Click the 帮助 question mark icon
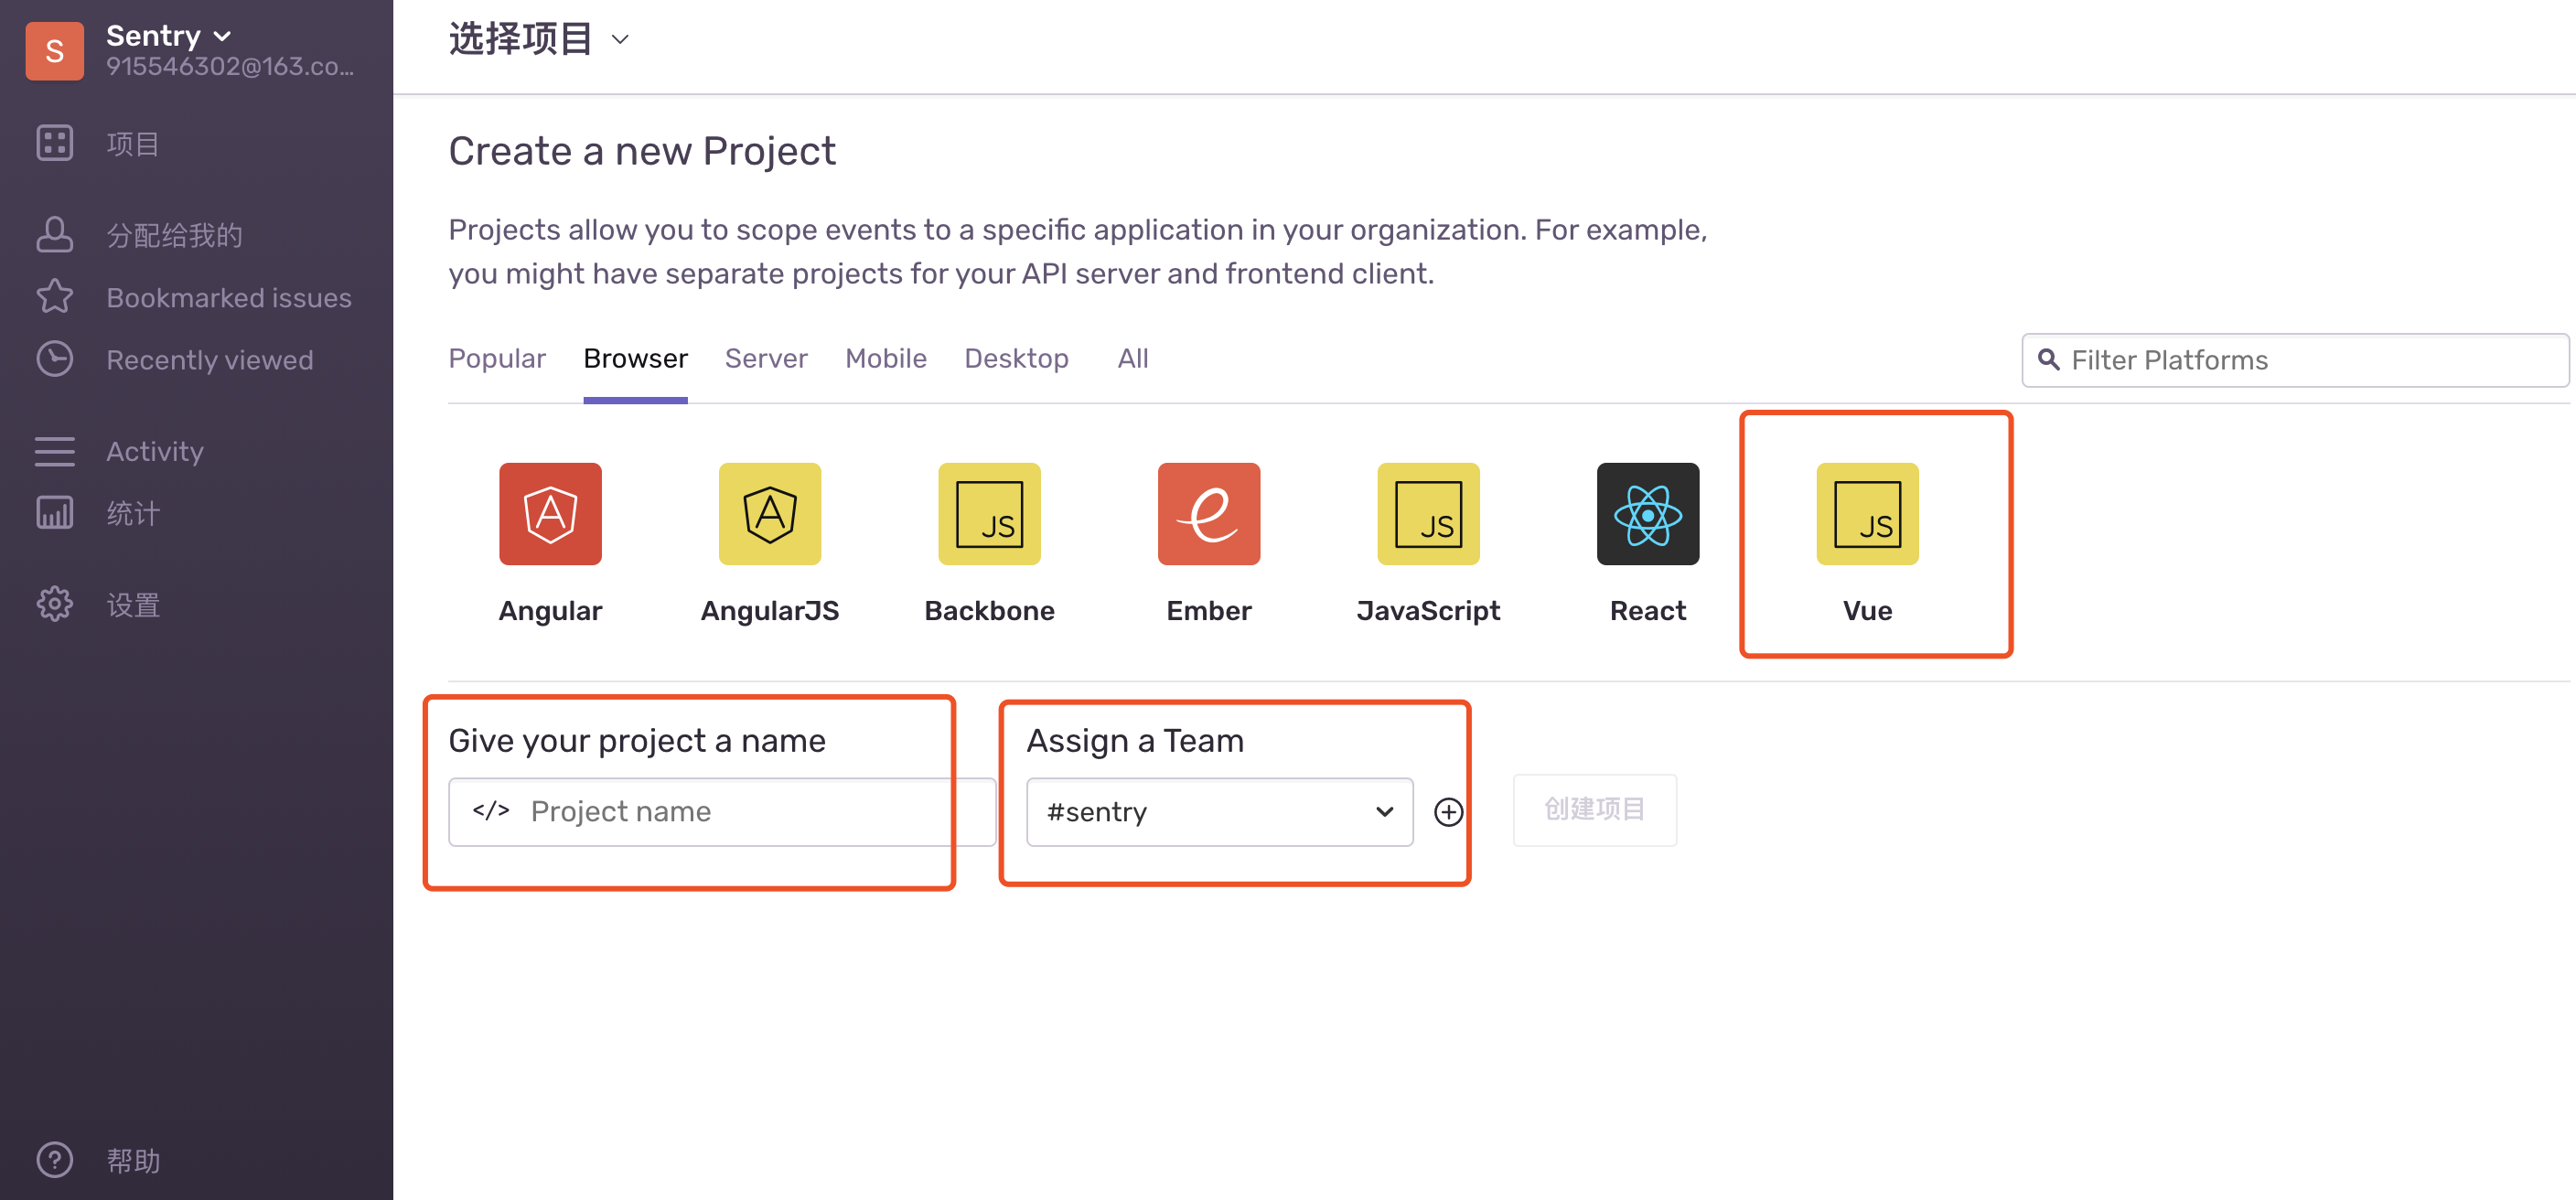Screen dimensions: 2576x1200 pyautogui.click(x=54, y=1160)
